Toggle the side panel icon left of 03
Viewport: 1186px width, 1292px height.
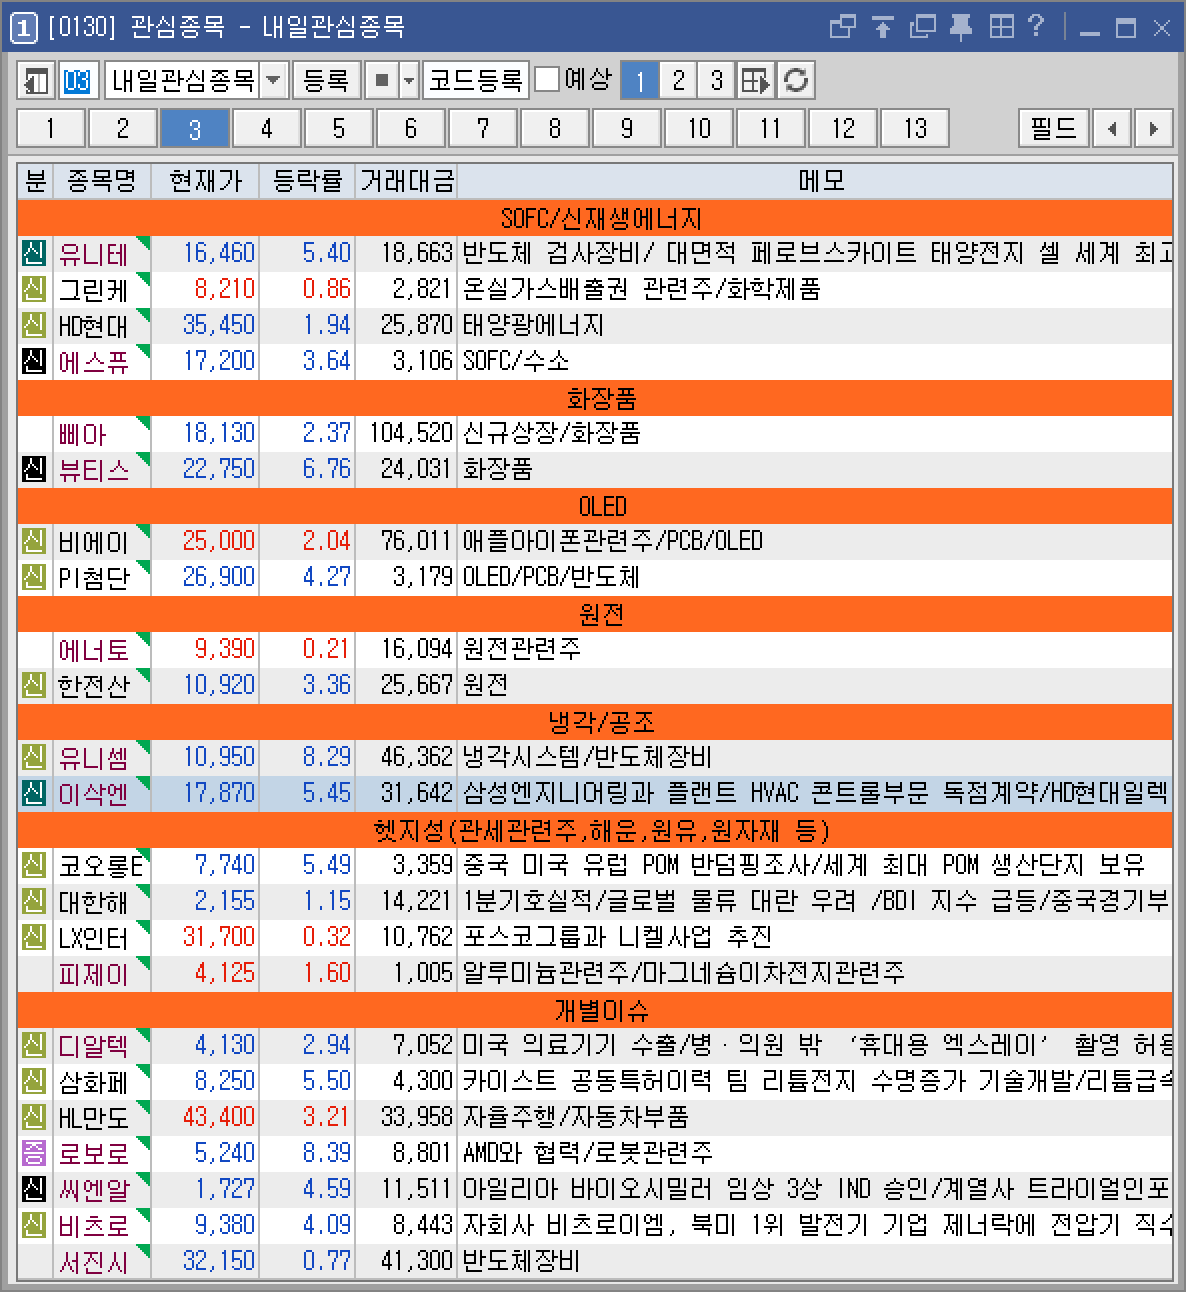click(36, 80)
